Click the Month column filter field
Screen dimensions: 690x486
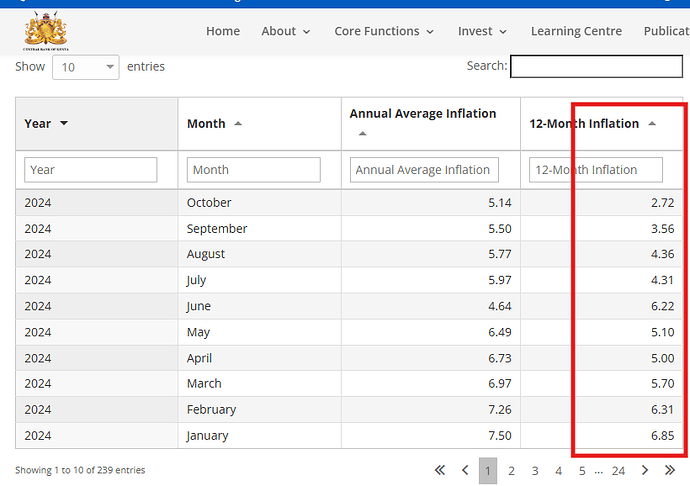pos(253,170)
